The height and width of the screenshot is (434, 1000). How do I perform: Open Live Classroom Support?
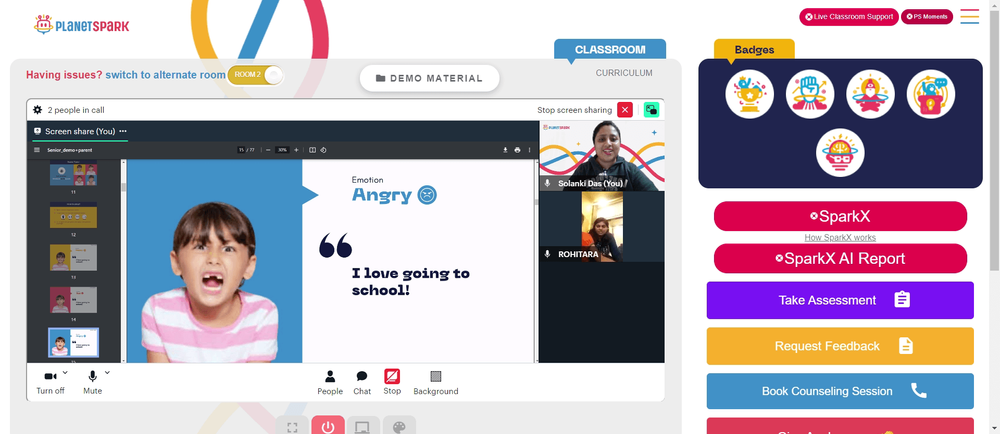849,17
